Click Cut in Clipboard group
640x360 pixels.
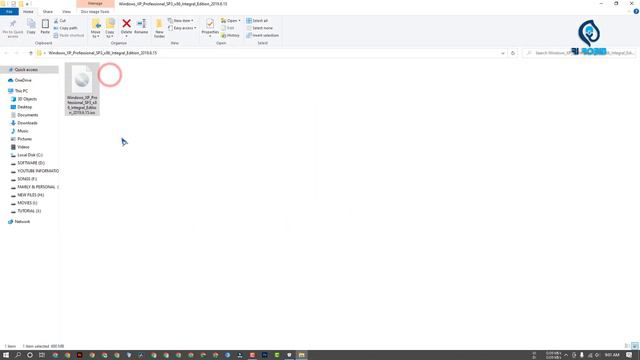[x=60, y=21]
